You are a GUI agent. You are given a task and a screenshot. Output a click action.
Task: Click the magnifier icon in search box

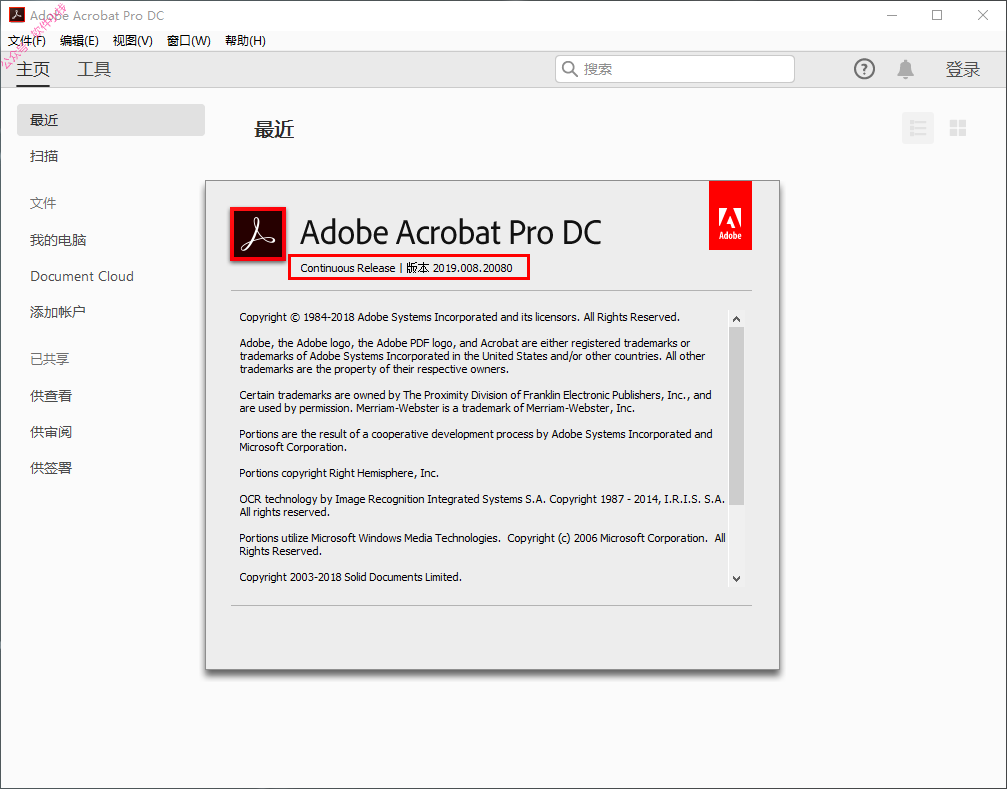point(570,69)
